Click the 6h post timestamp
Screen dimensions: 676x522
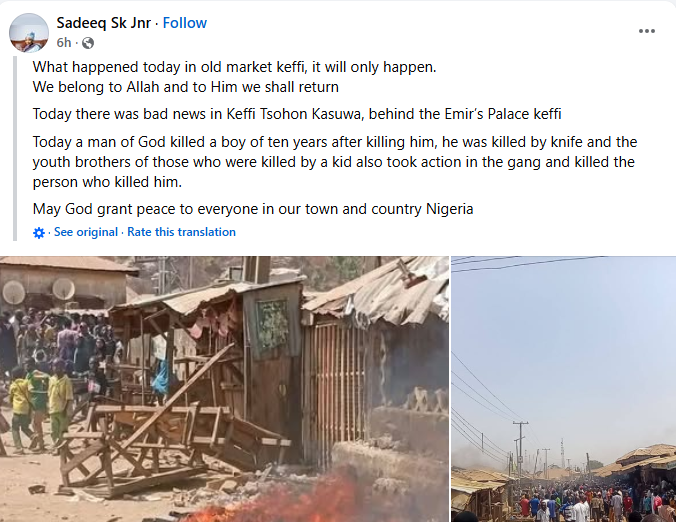[x=64, y=43]
